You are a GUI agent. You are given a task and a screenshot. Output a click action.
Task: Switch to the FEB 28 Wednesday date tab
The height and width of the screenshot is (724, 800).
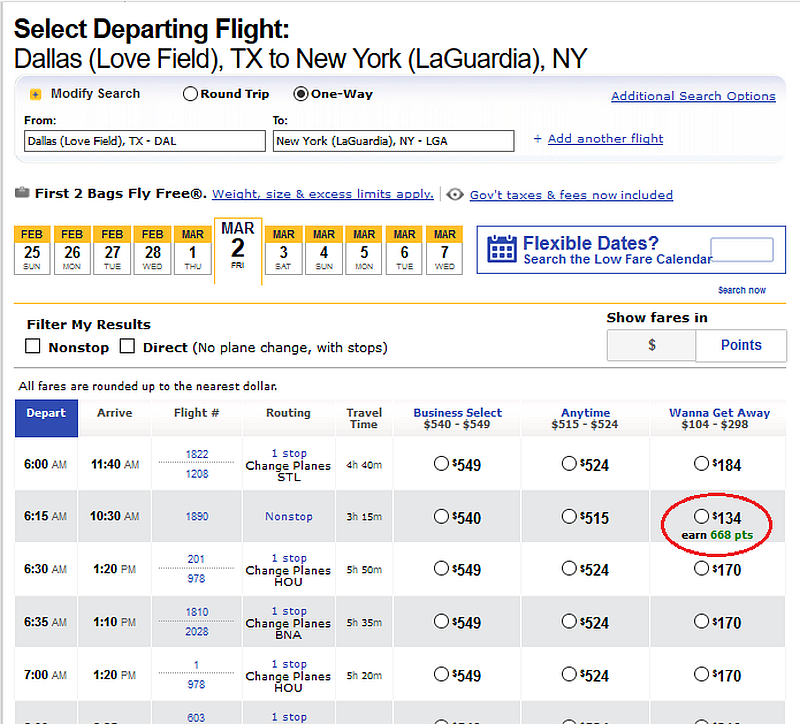tap(151, 249)
